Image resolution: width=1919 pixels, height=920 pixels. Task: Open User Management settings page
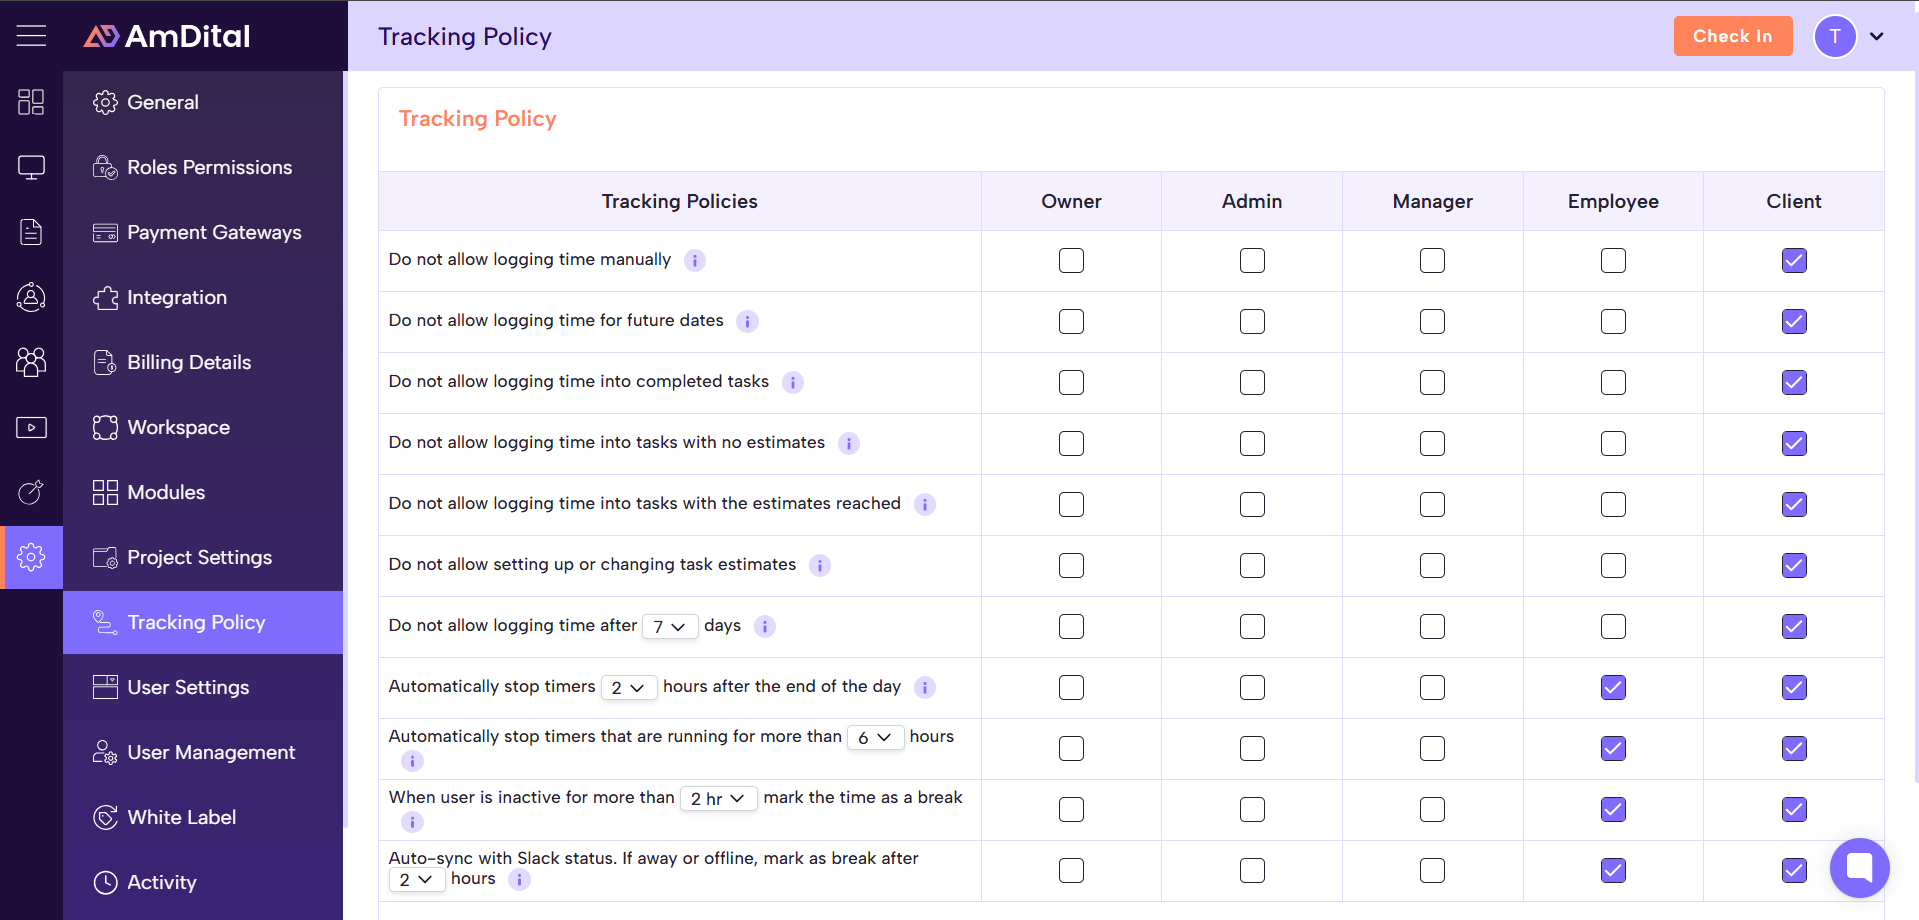coord(211,752)
